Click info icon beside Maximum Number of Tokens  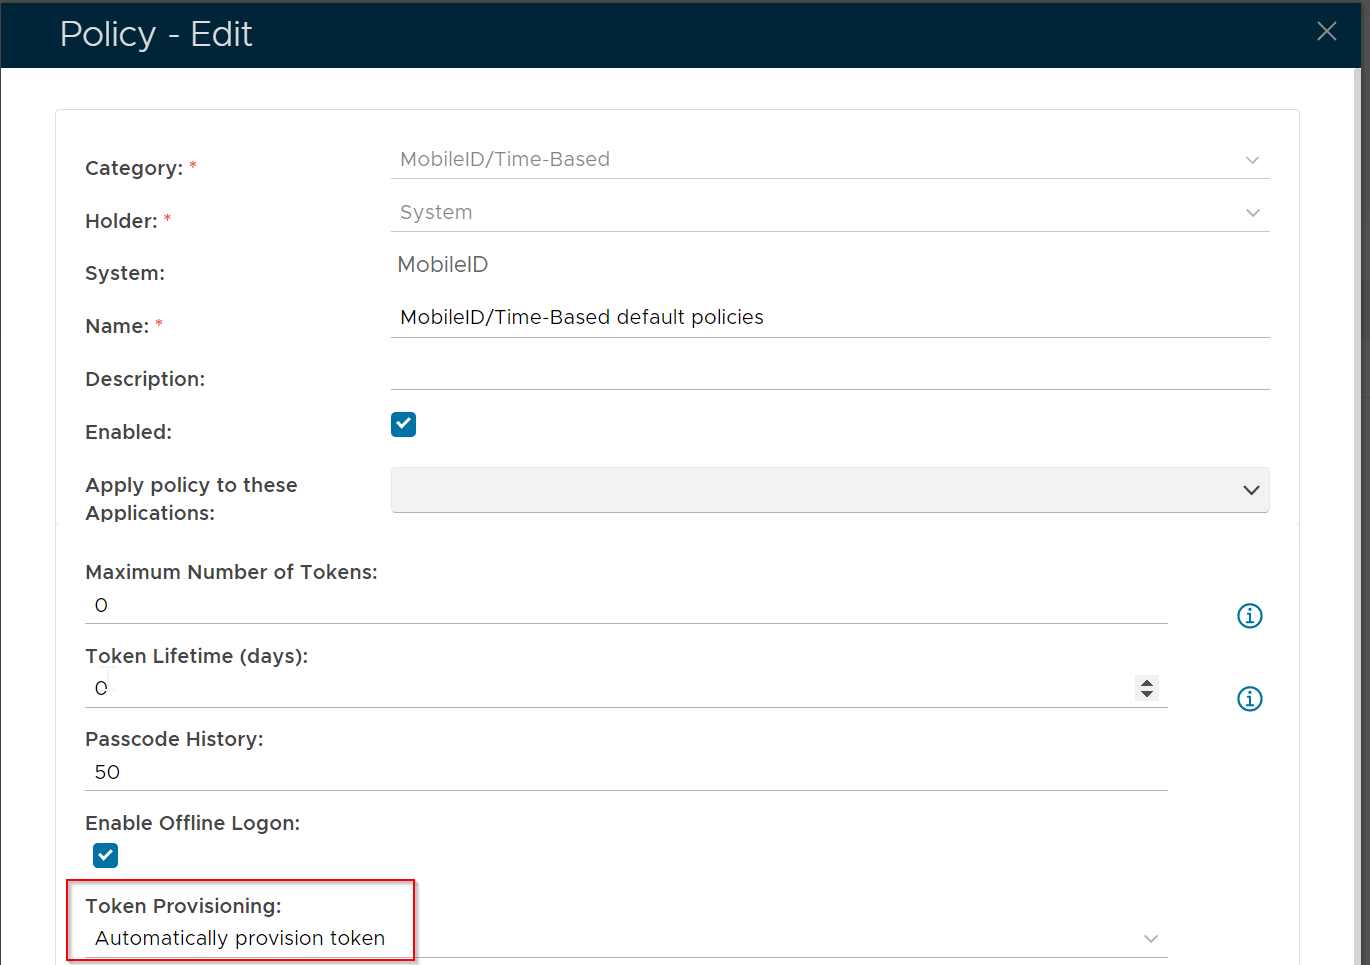point(1249,616)
